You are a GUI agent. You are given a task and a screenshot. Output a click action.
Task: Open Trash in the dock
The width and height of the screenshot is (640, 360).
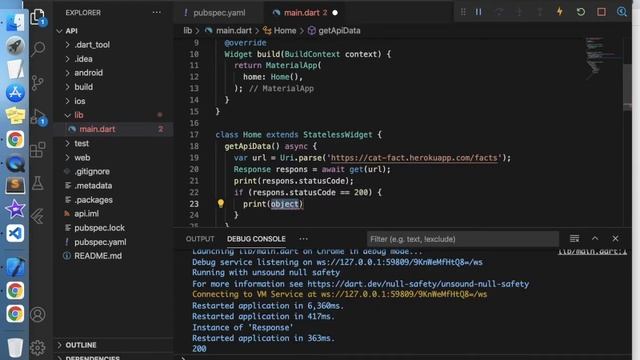(15, 347)
